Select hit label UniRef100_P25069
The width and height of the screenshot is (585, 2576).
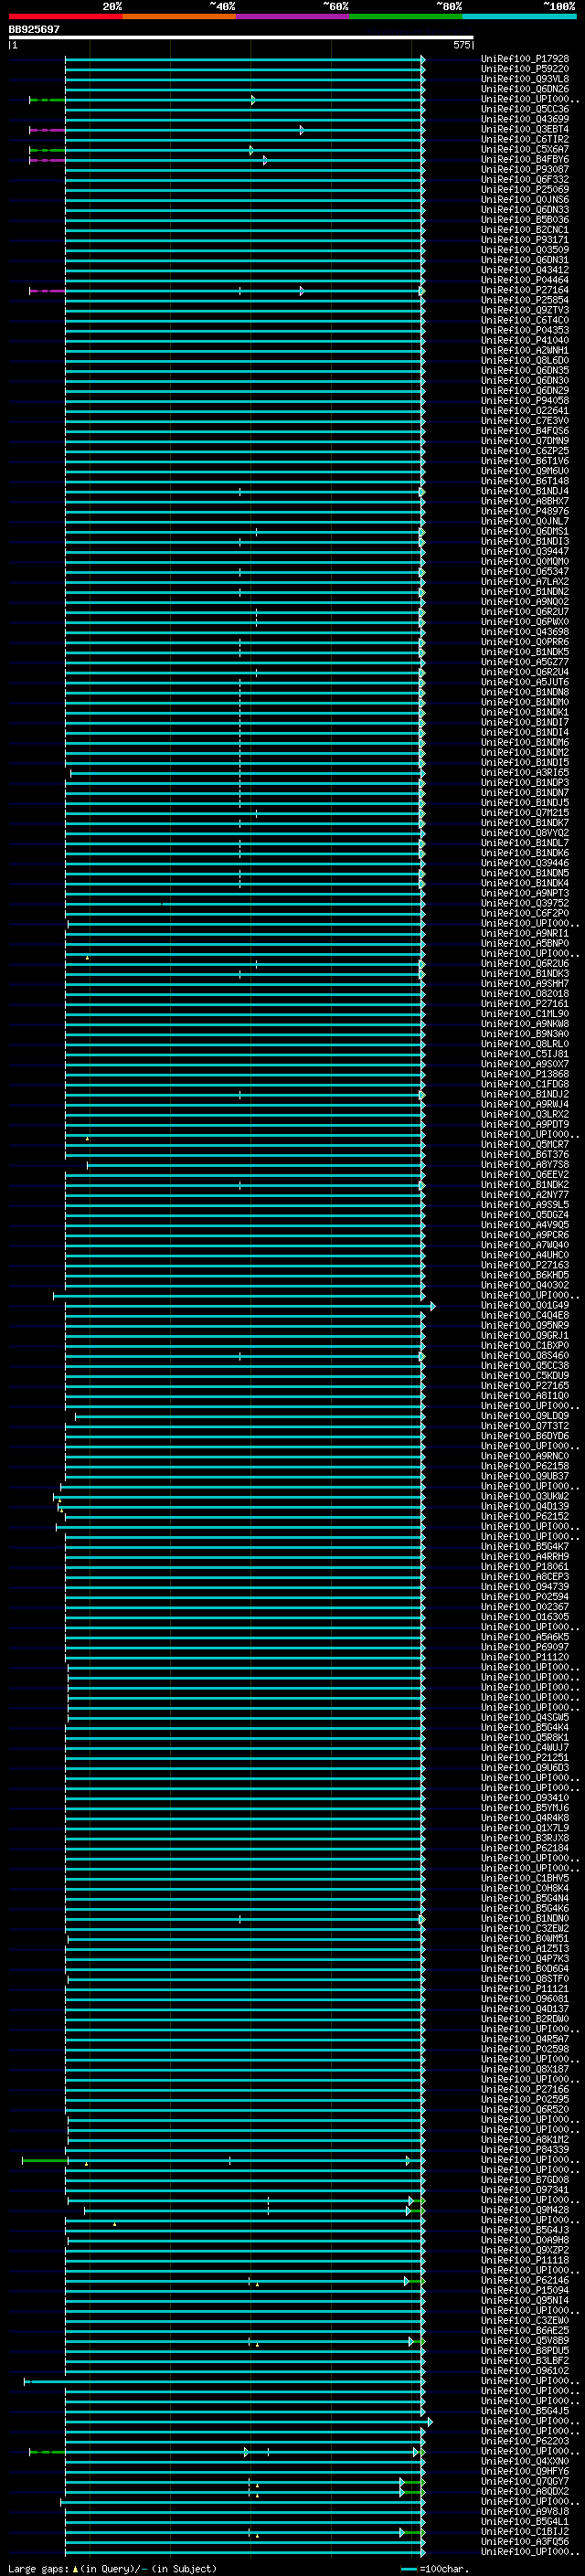[x=524, y=189]
